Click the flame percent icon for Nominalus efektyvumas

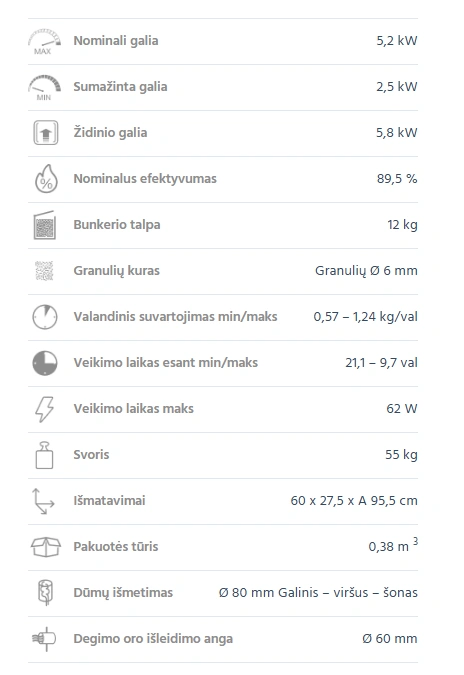point(46,179)
